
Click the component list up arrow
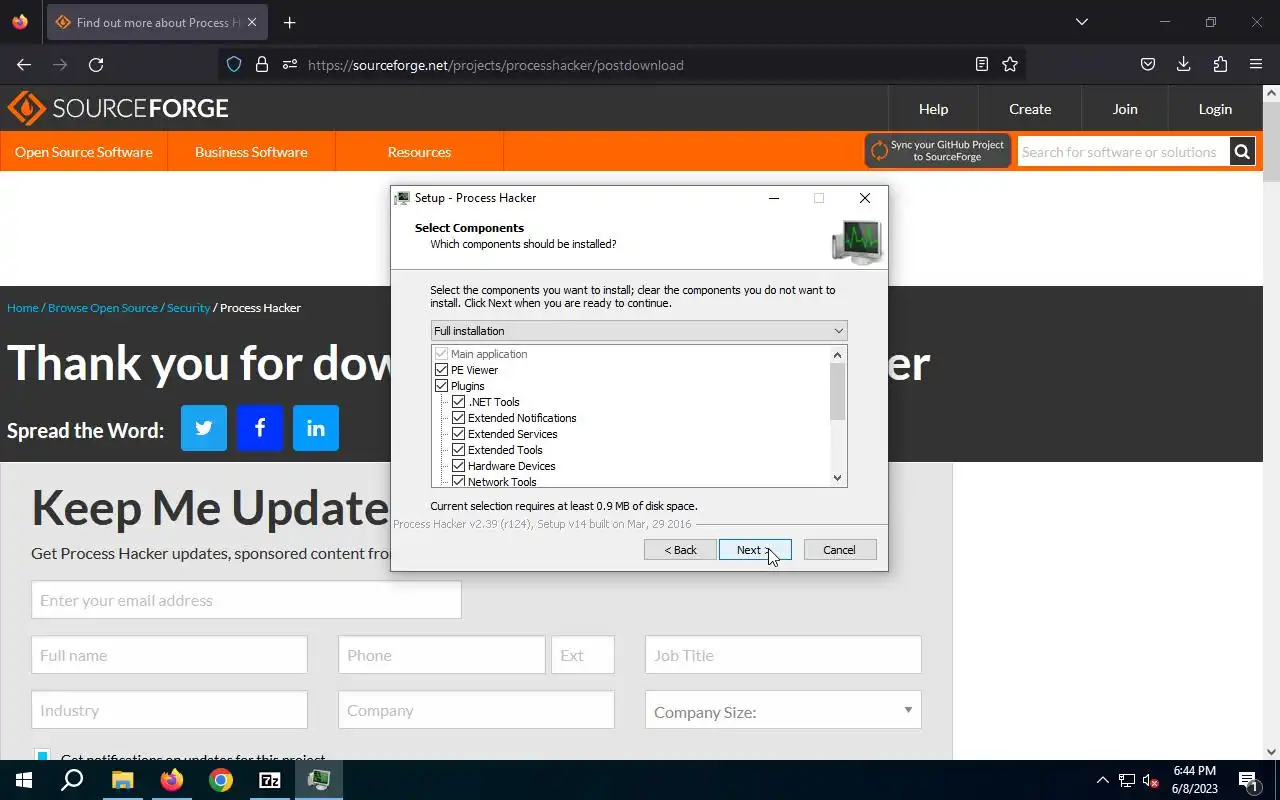tap(838, 354)
